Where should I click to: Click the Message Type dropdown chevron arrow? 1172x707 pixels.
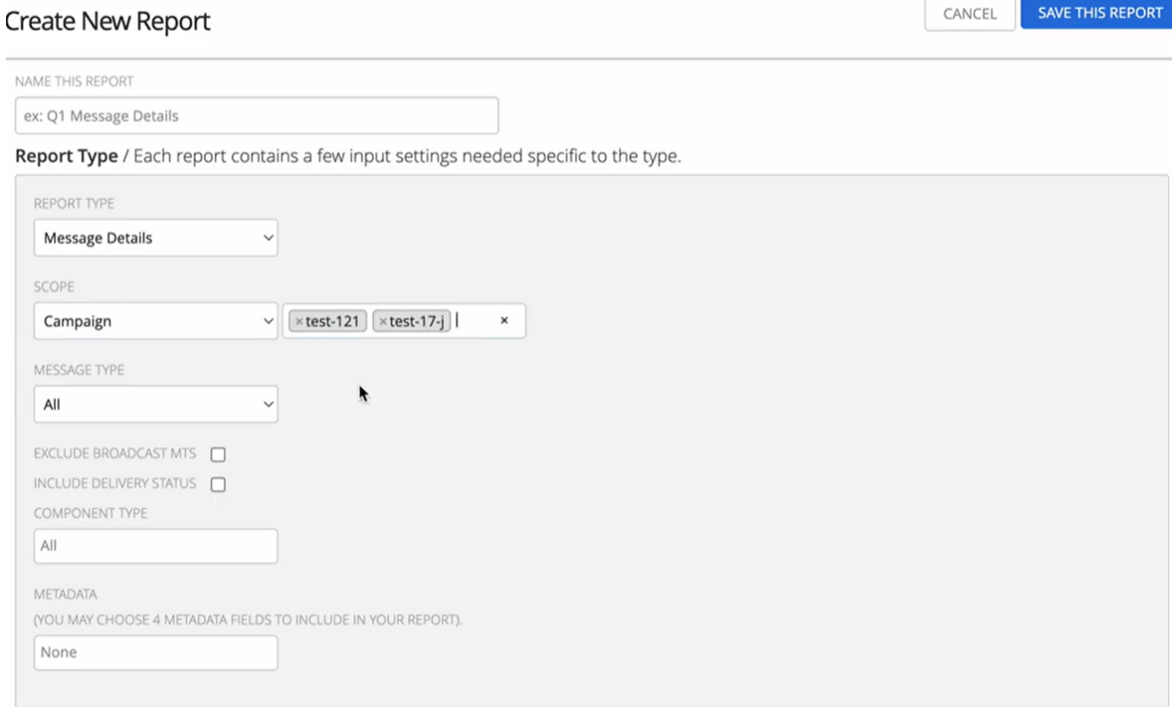[267, 405]
